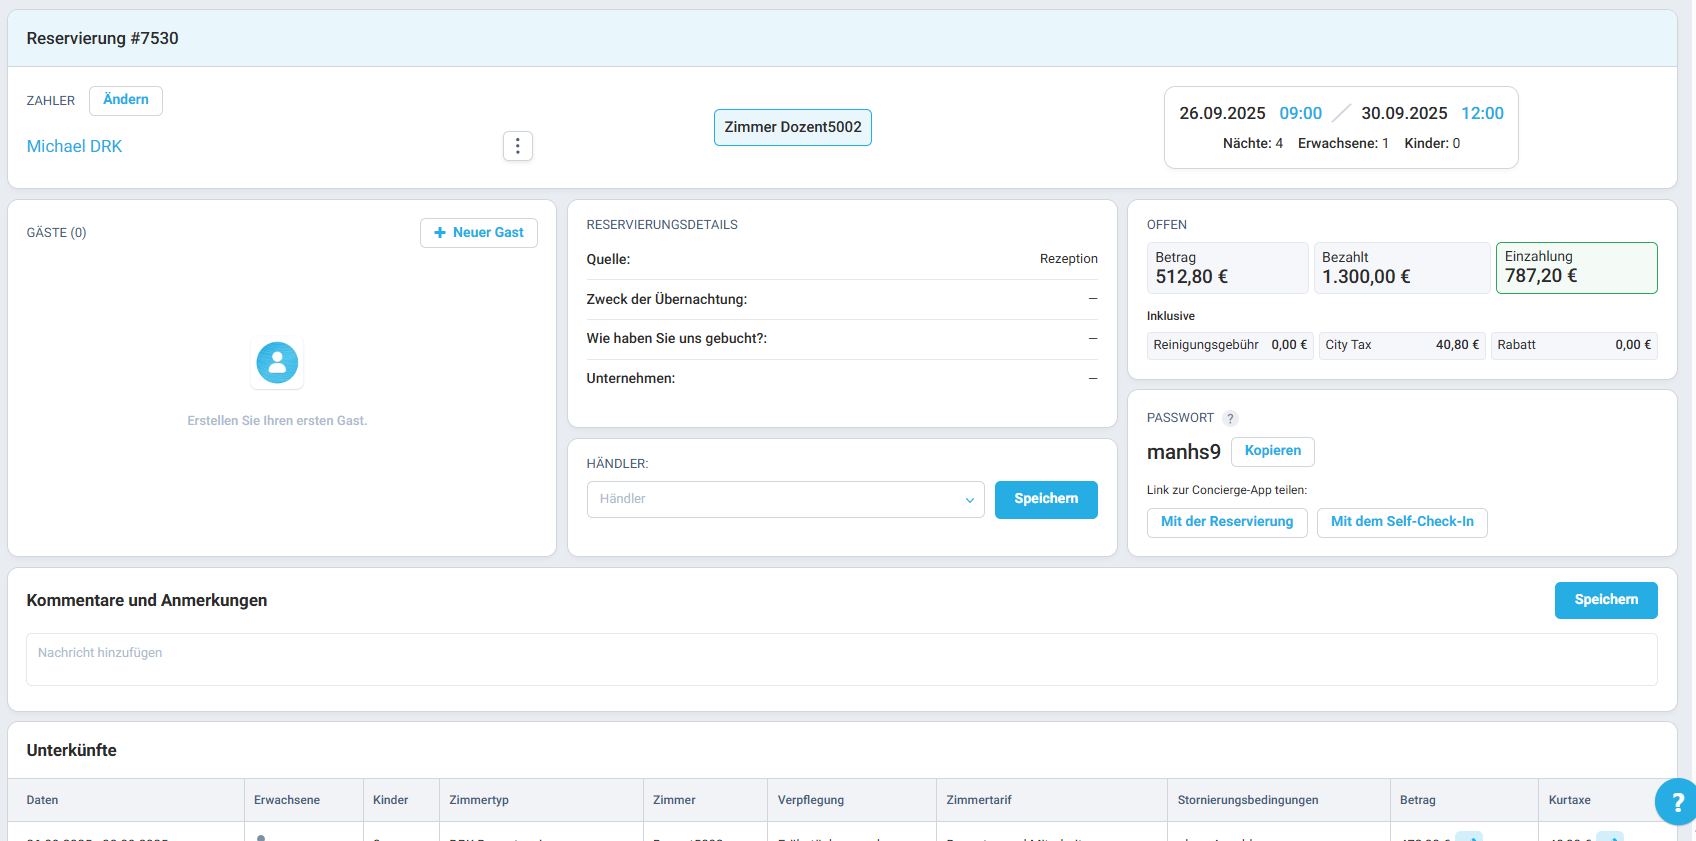Select the Zimmer Dozent5002 tab
1696x841 pixels.
[x=792, y=127]
